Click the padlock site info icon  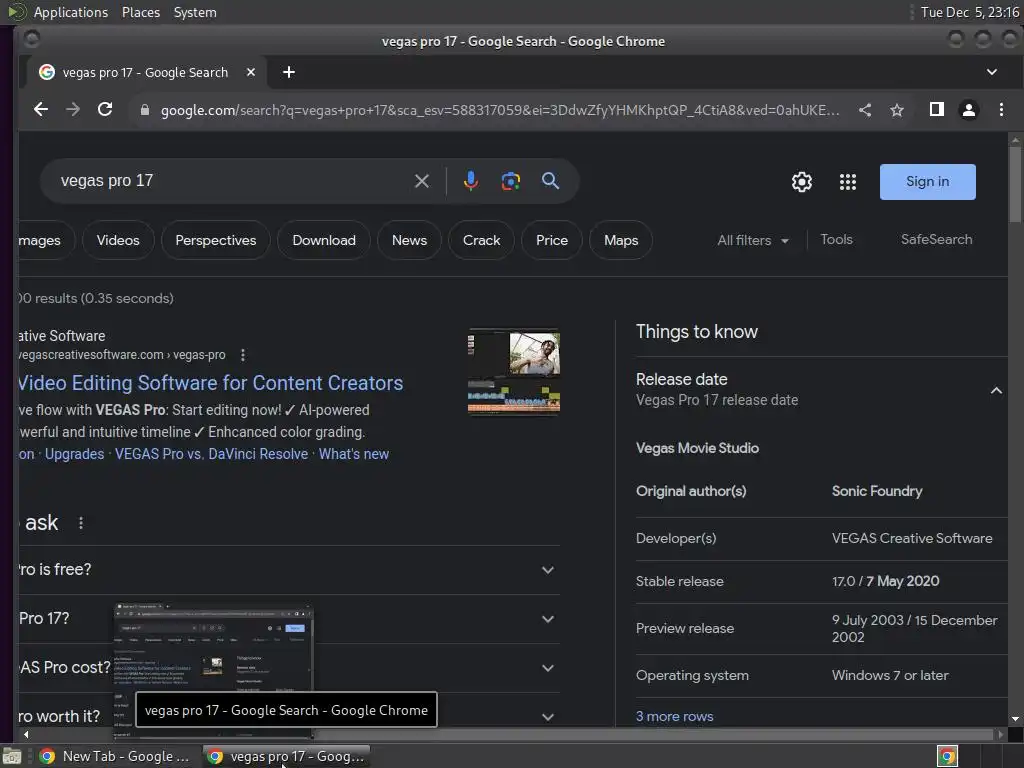click(x=144, y=110)
